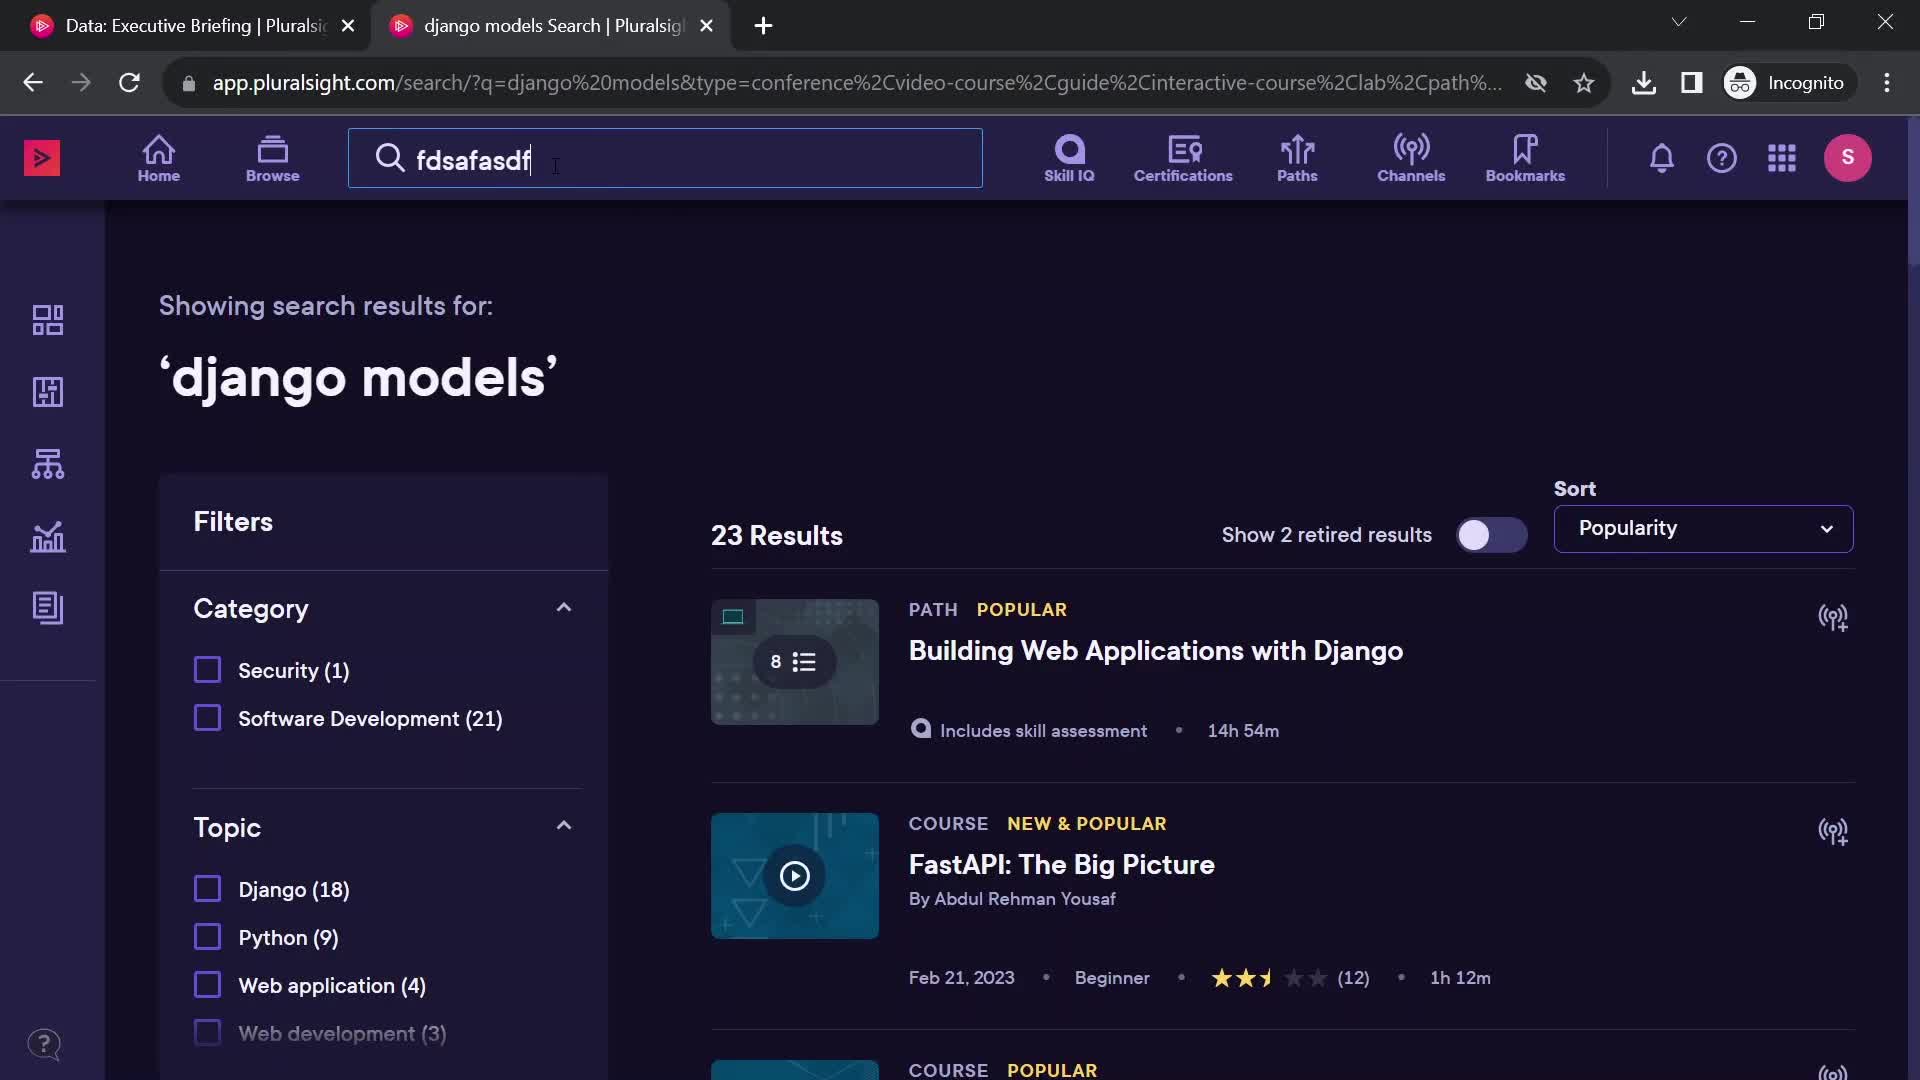Viewport: 1920px width, 1080px height.
Task: Check Django (18) topic filter
Action: point(207,889)
